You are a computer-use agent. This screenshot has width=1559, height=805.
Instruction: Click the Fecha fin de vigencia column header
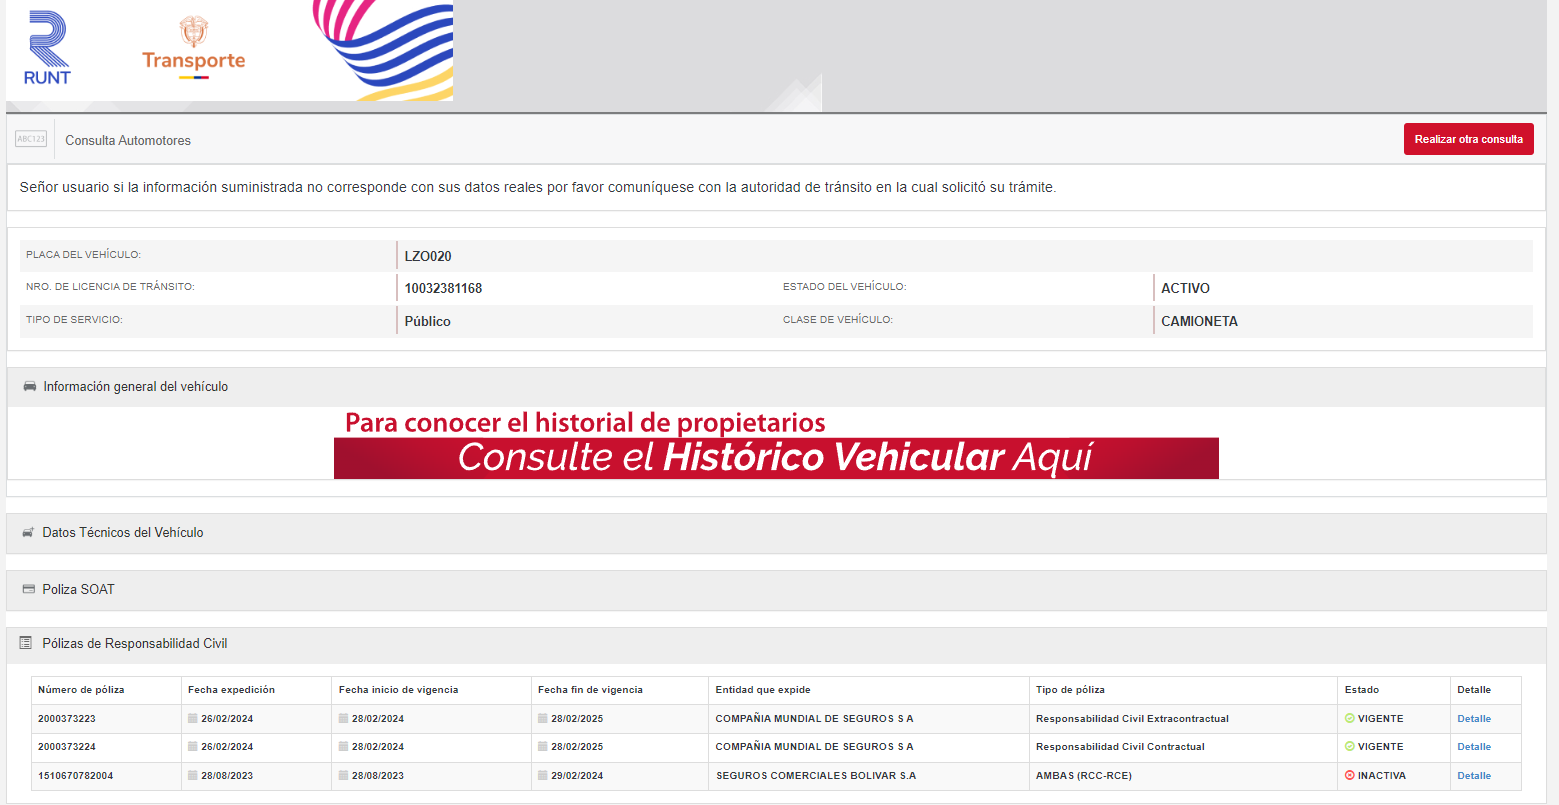(x=590, y=689)
